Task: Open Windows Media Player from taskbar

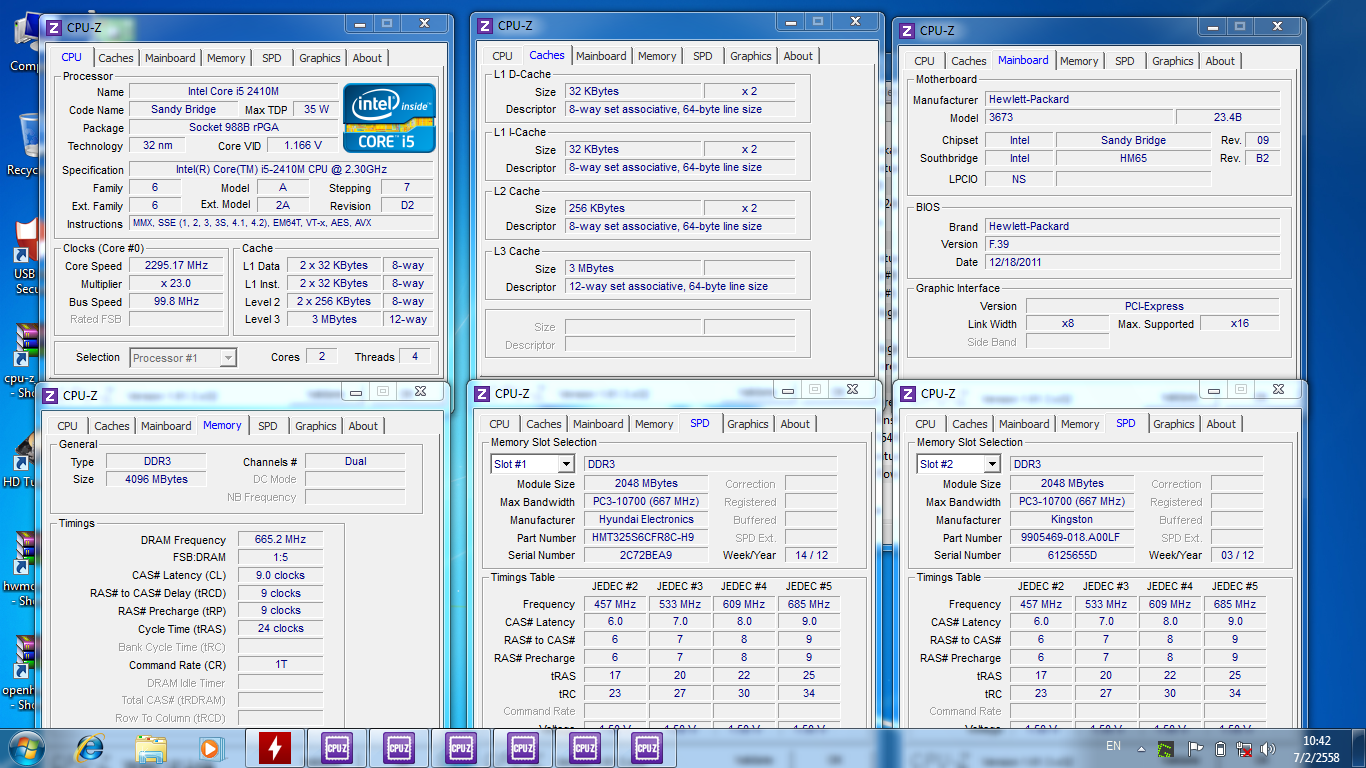Action: click(209, 747)
